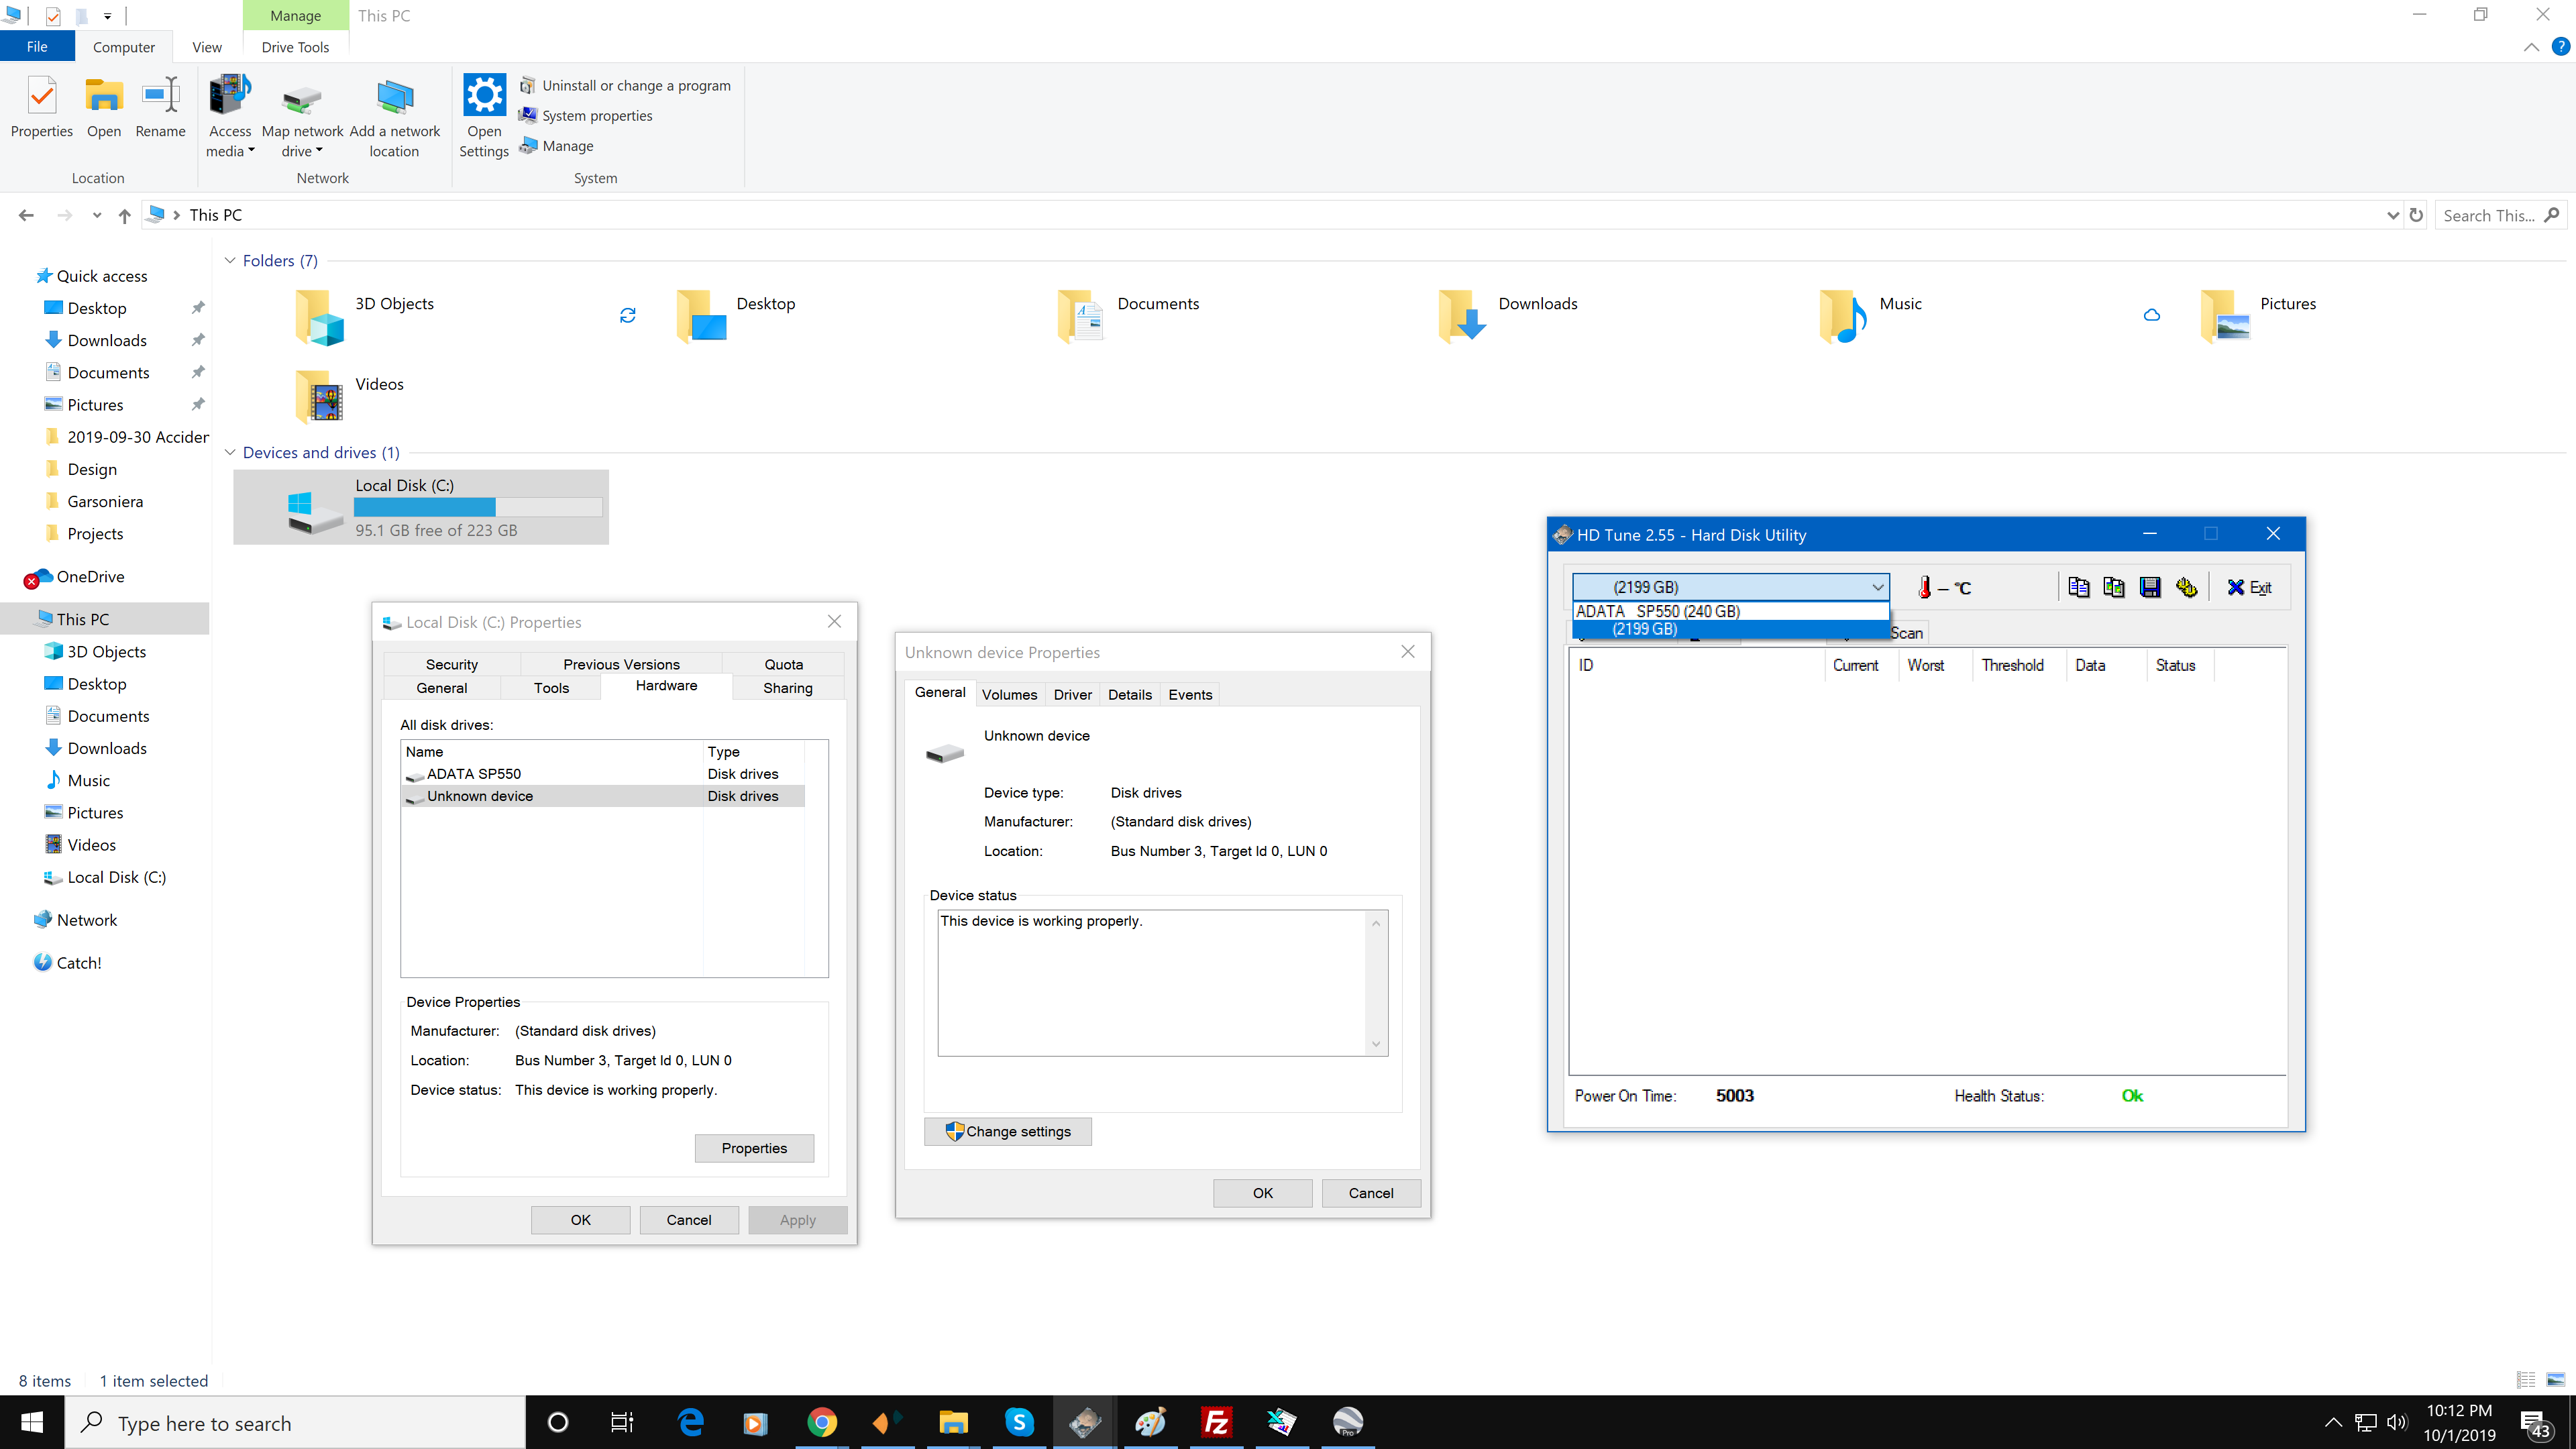This screenshot has height=1449, width=2576.
Task: Collapse the Devices and drives group
Action: click(230, 453)
